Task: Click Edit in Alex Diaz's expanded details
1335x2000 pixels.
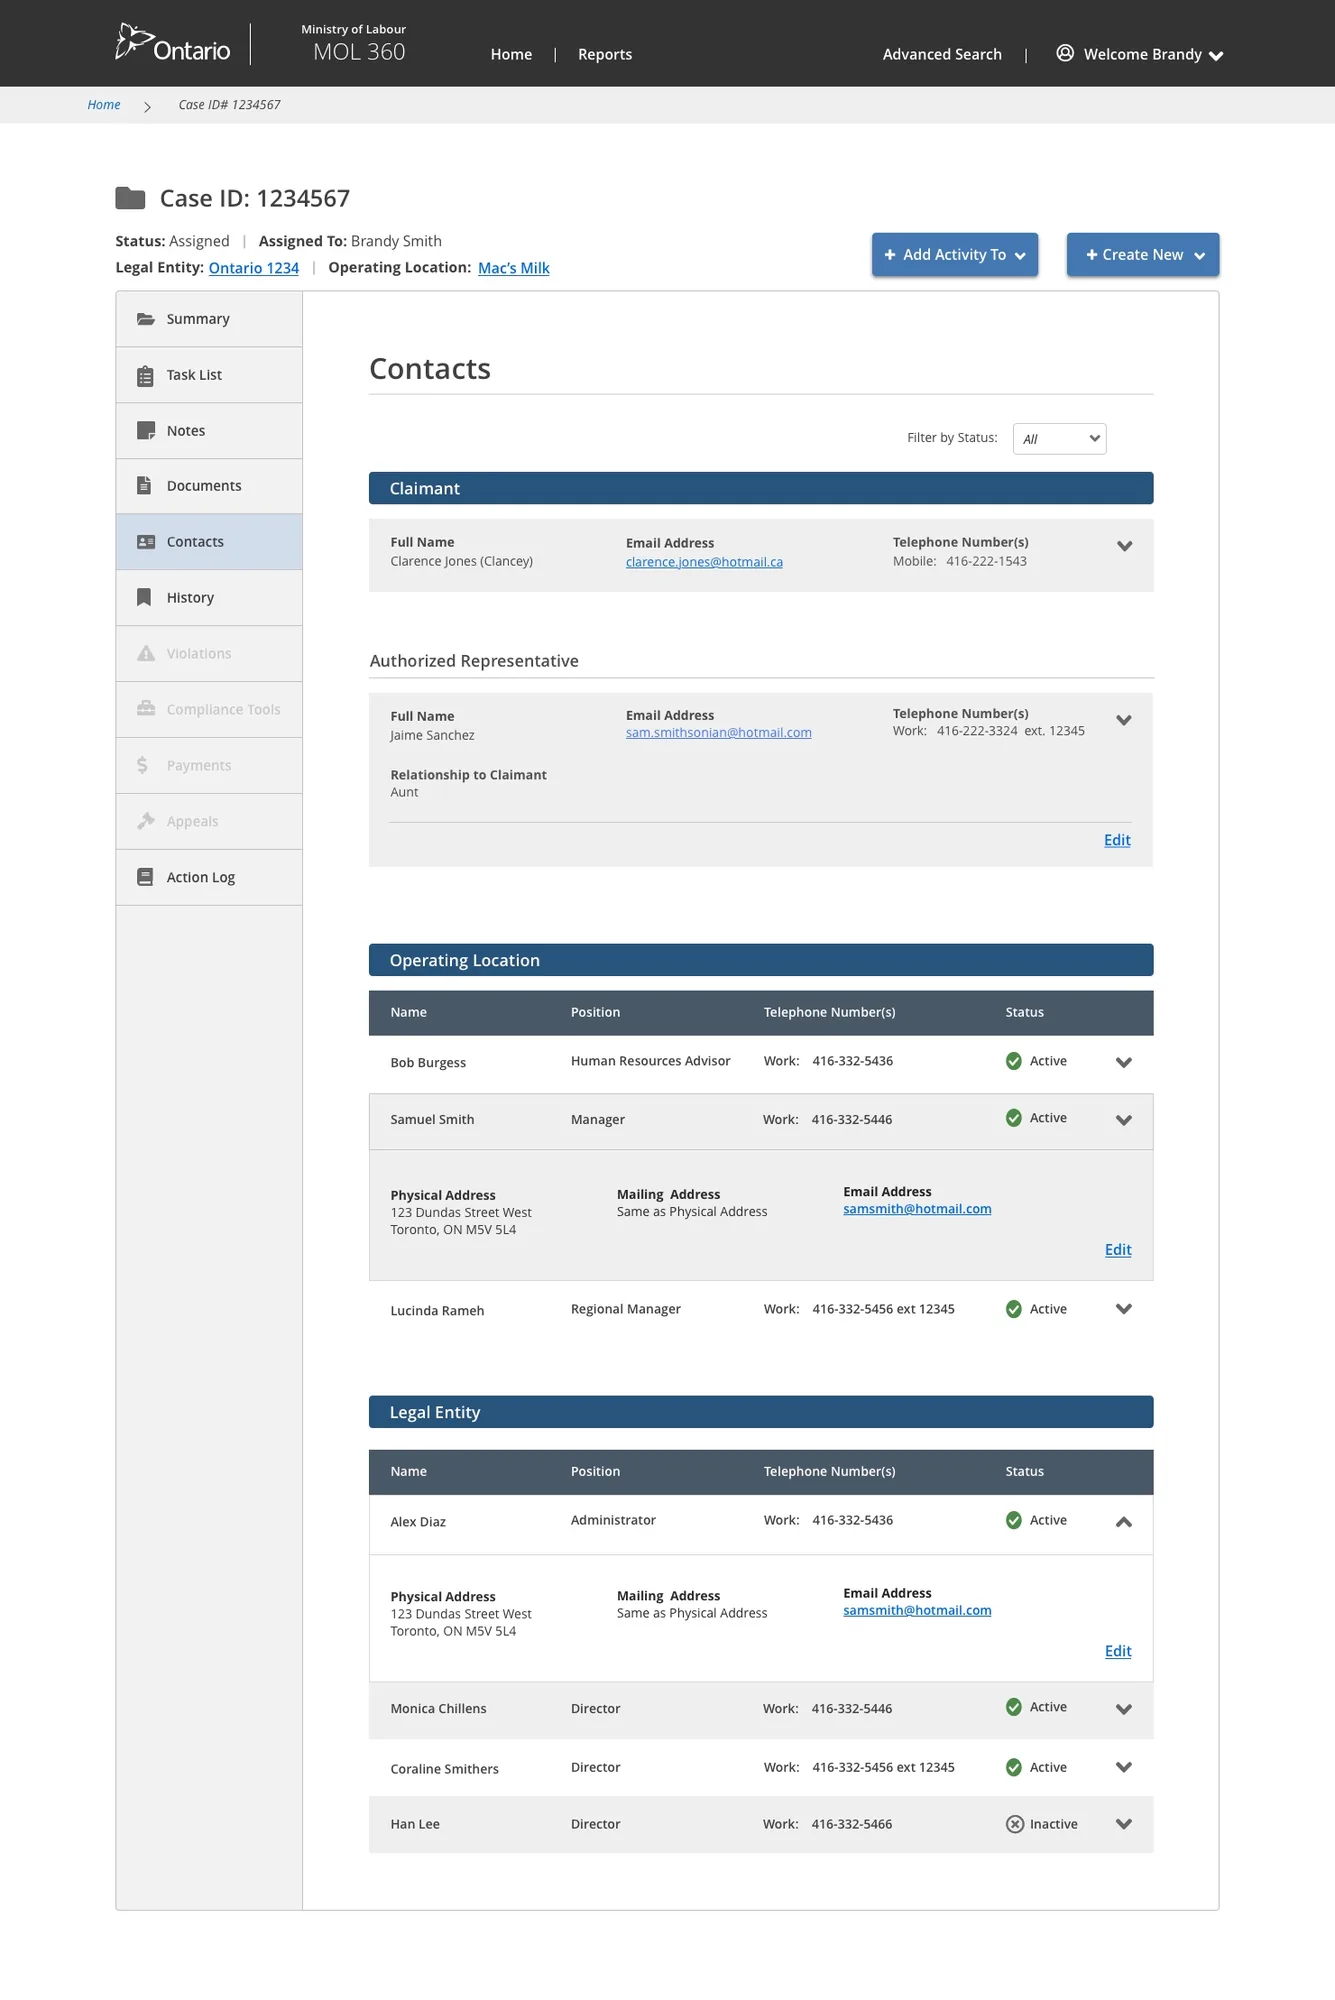Action: click(x=1118, y=1651)
